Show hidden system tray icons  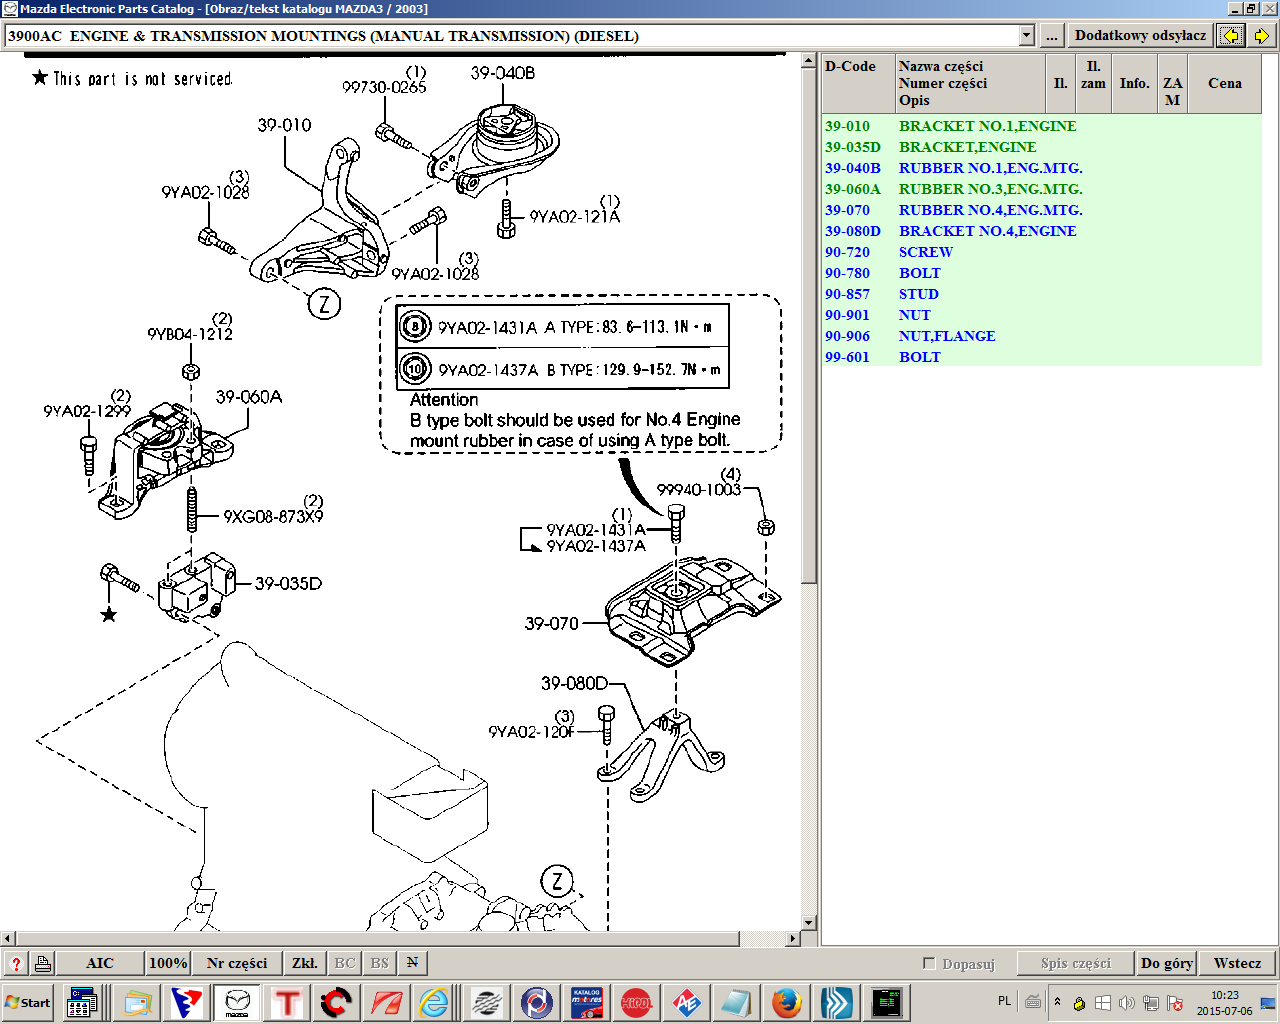1057,1002
